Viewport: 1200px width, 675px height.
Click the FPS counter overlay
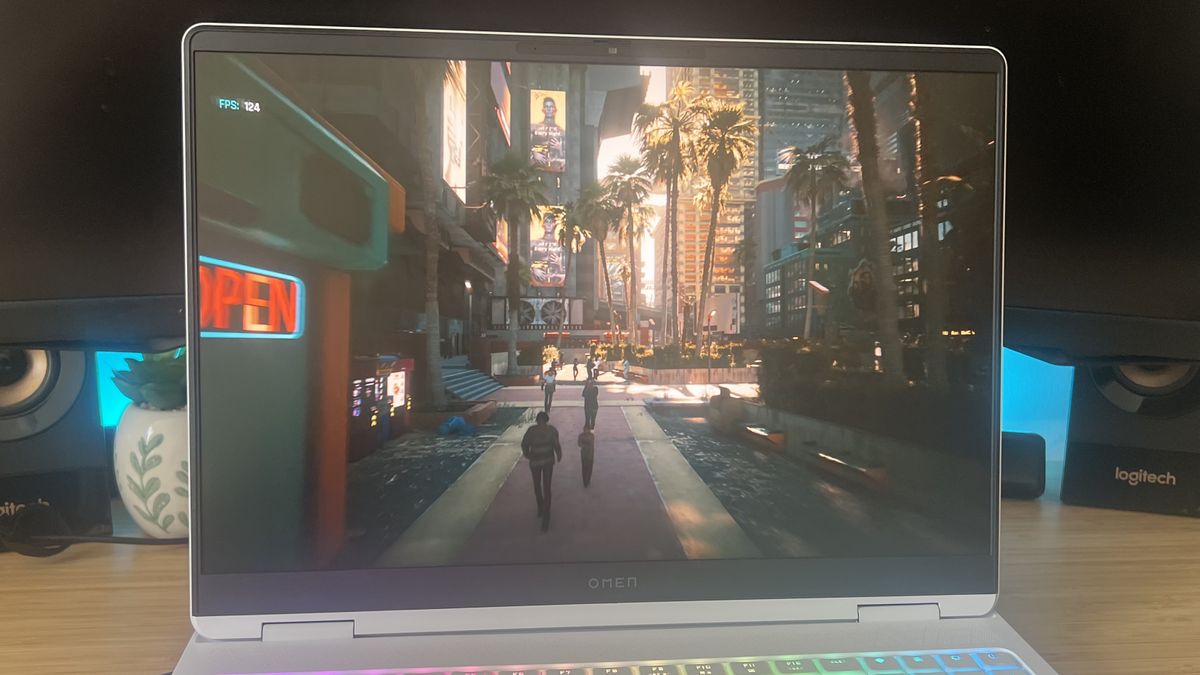(x=239, y=105)
